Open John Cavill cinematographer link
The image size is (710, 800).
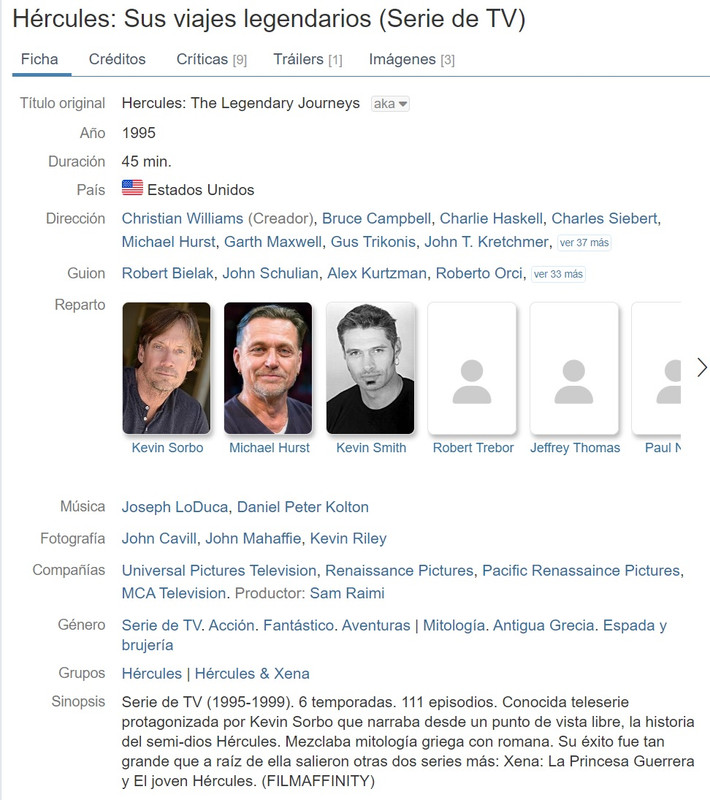(x=159, y=539)
